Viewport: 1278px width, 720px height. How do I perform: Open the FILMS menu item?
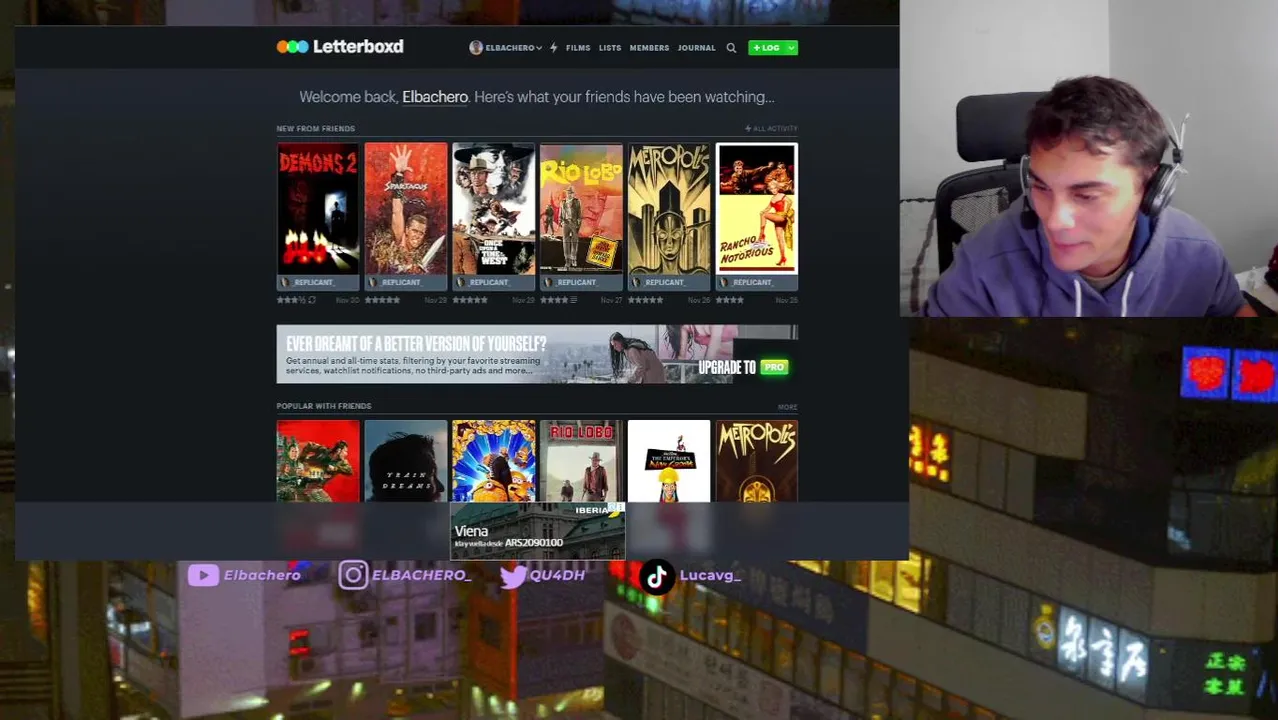point(578,48)
